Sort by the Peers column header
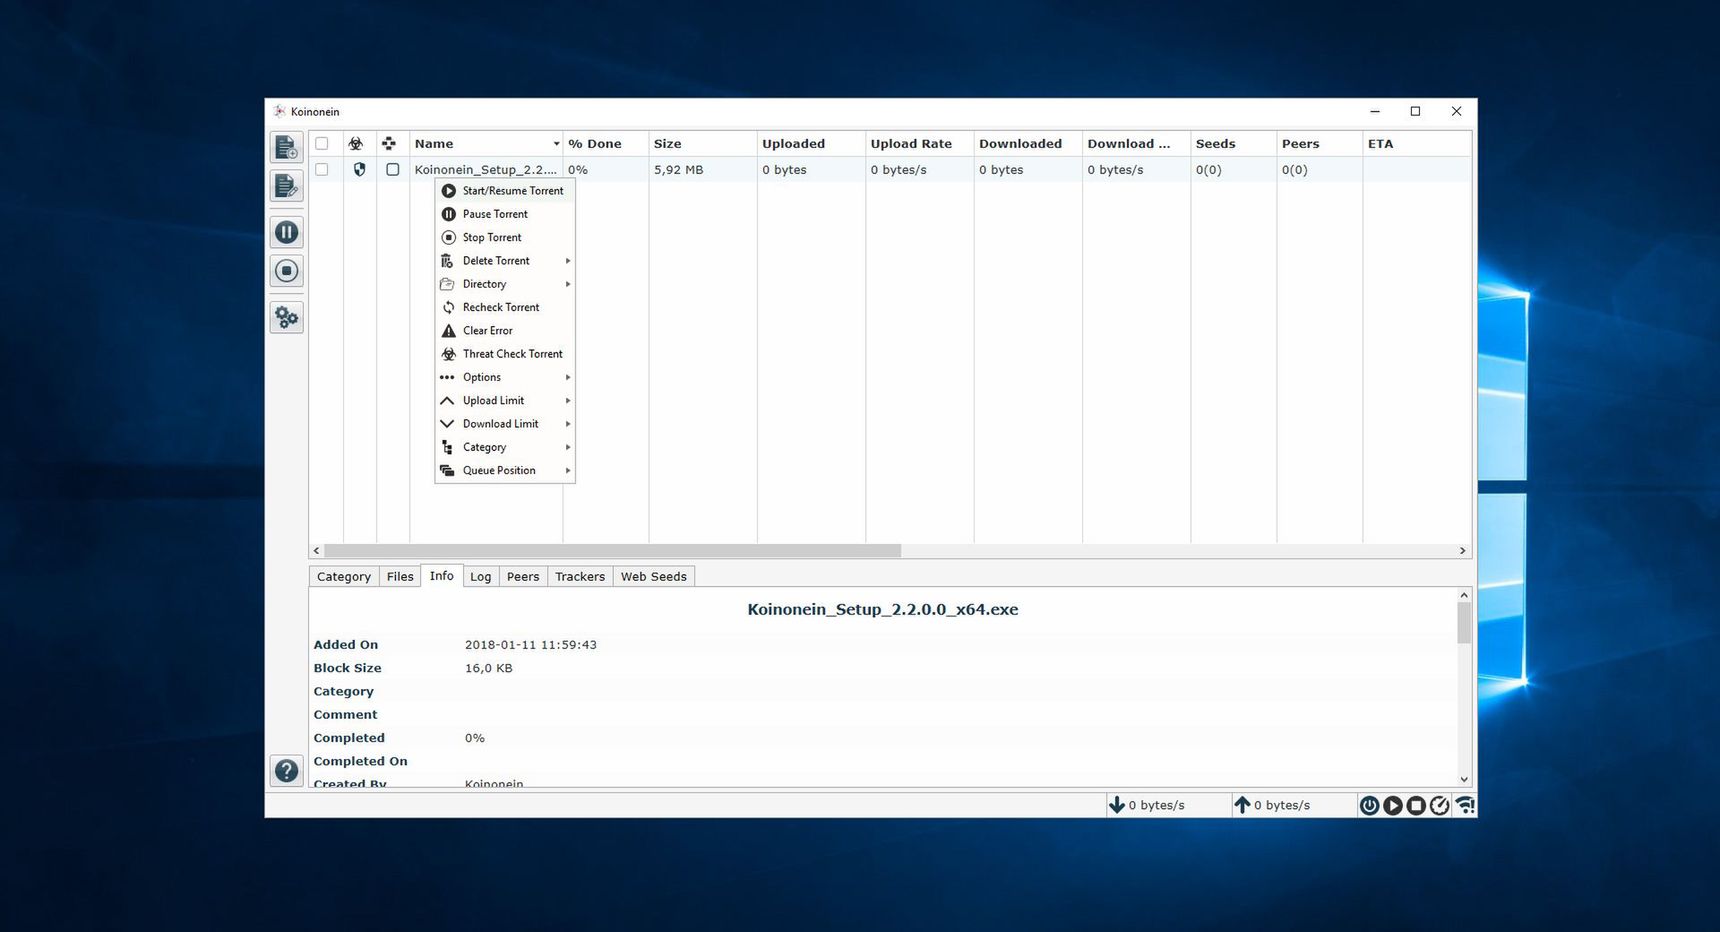The width and height of the screenshot is (1720, 932). [x=1320, y=144]
